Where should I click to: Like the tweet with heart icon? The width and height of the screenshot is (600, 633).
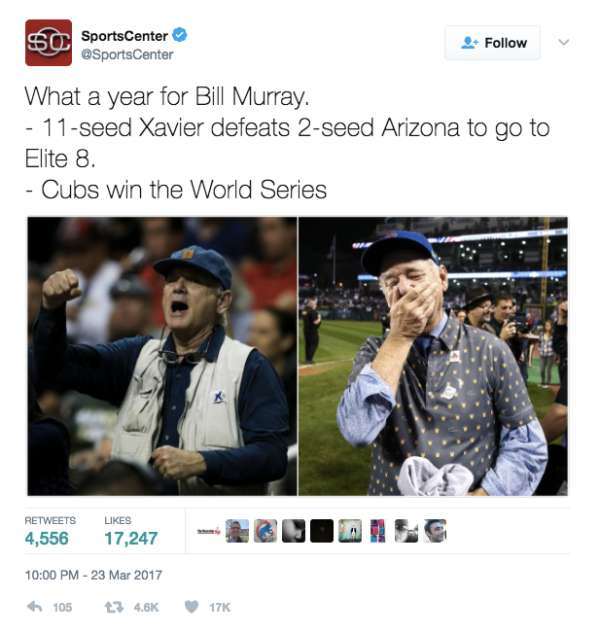191,607
